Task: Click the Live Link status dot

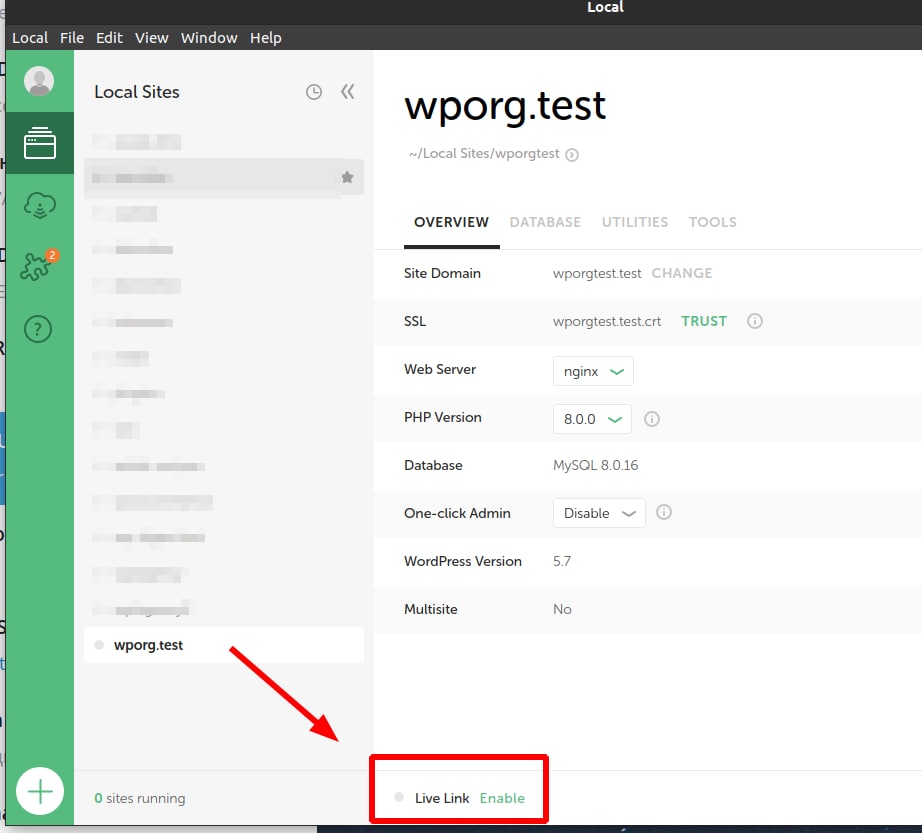Action: point(399,797)
